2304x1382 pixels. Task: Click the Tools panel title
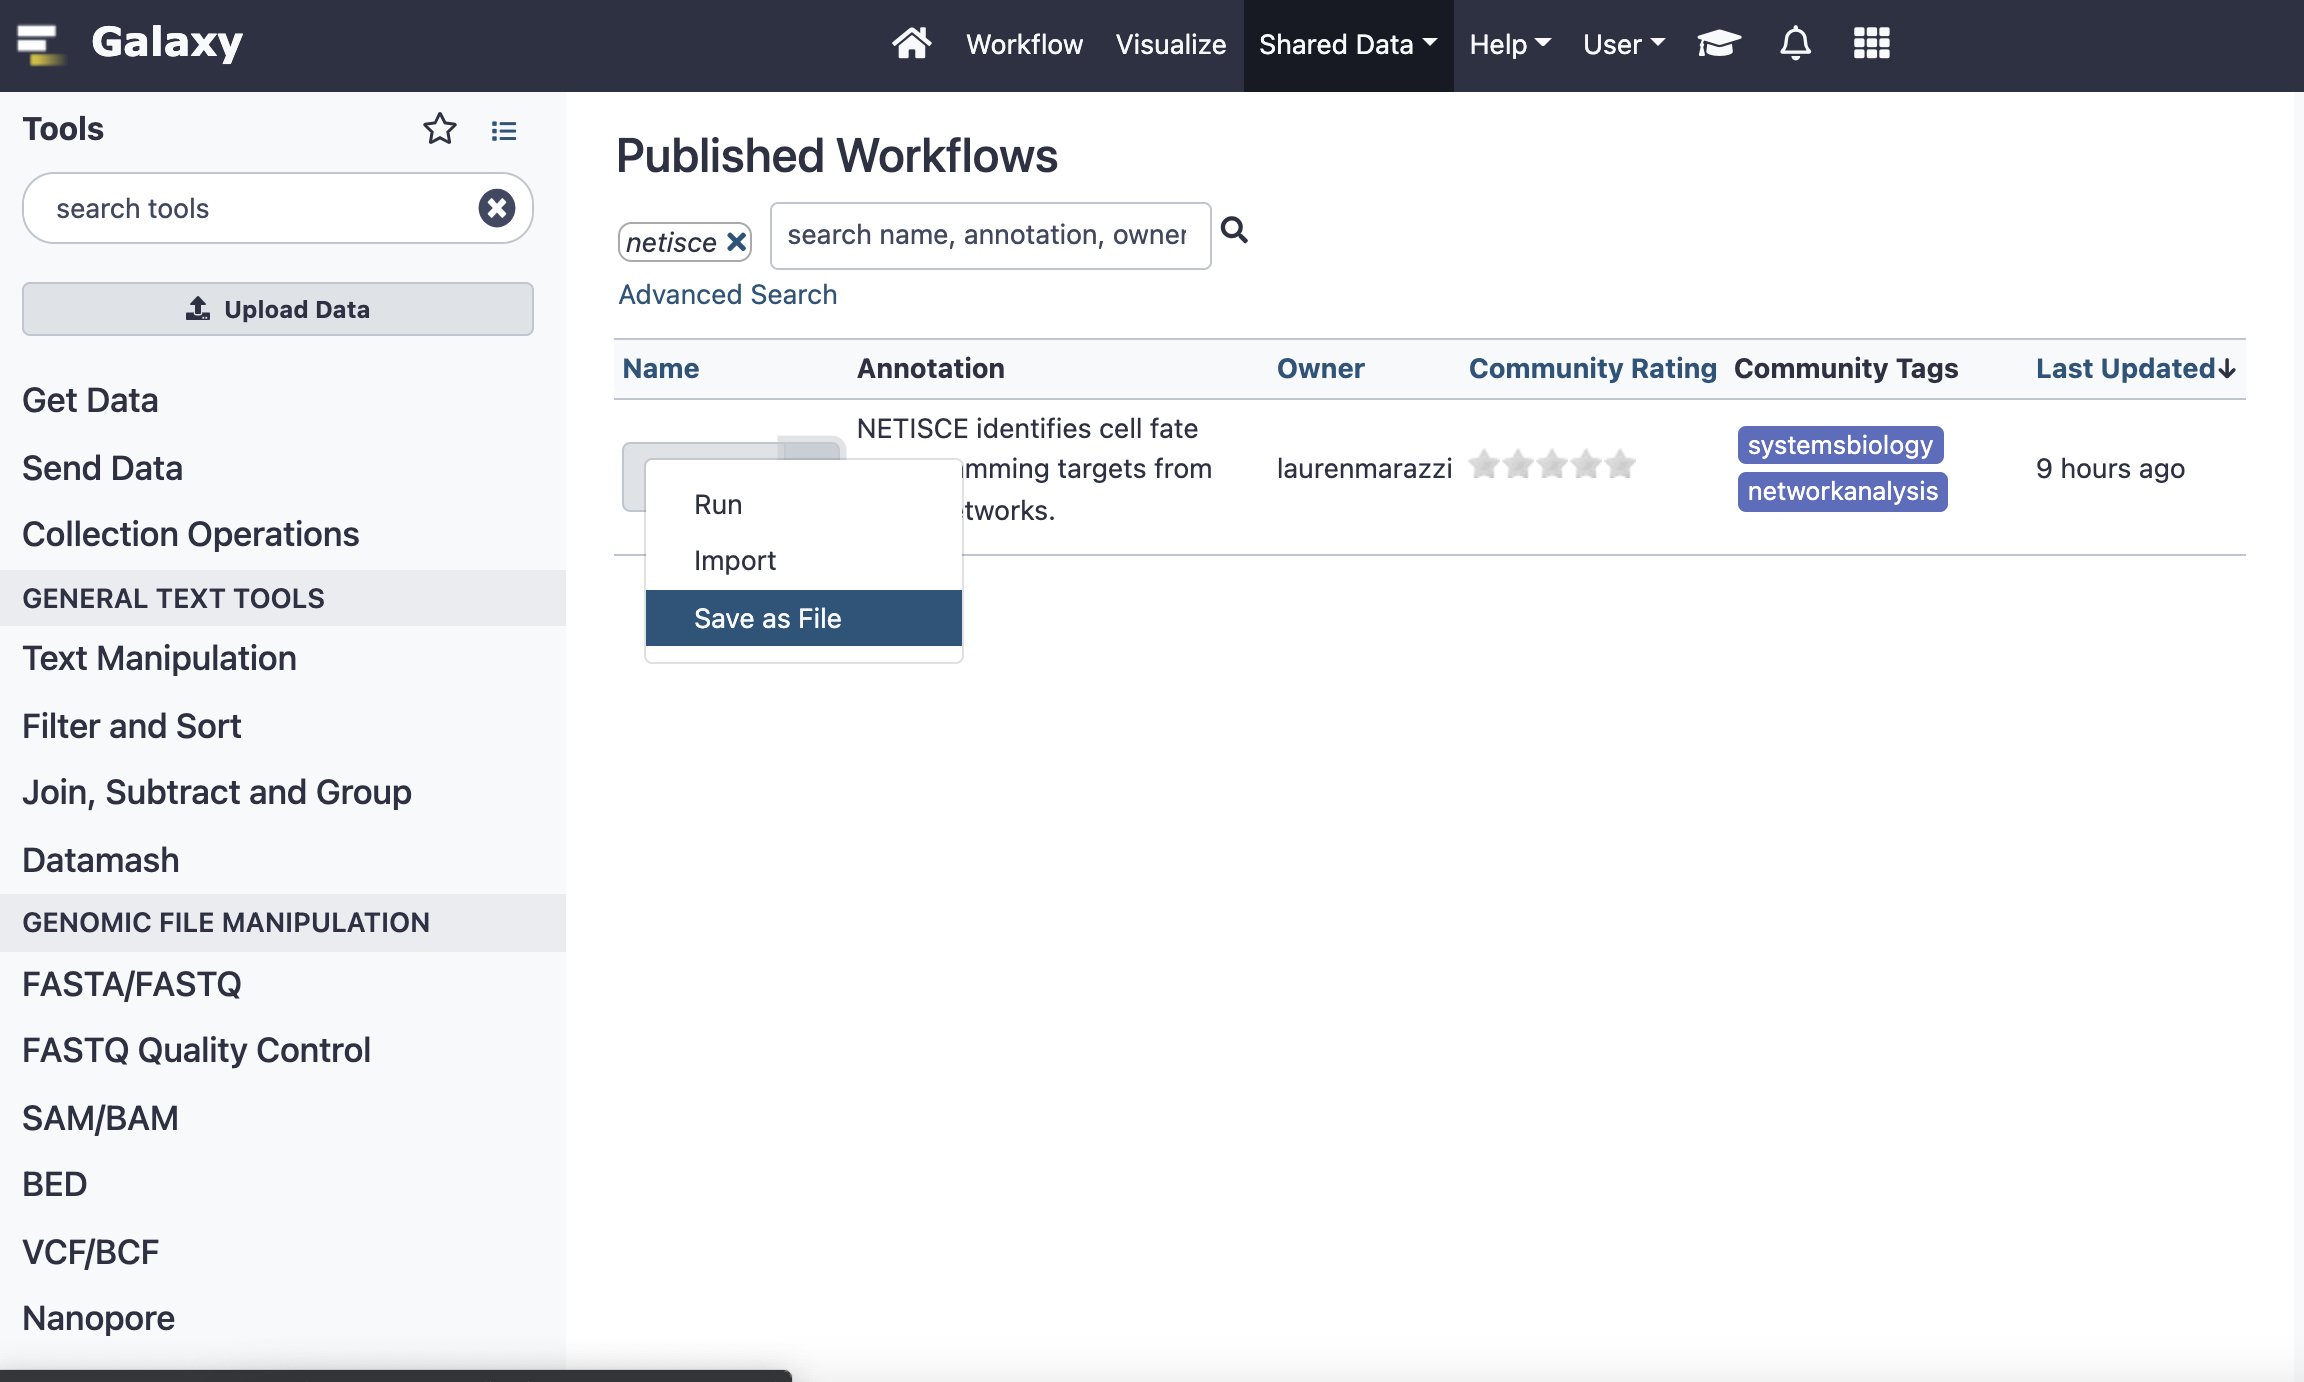click(63, 129)
